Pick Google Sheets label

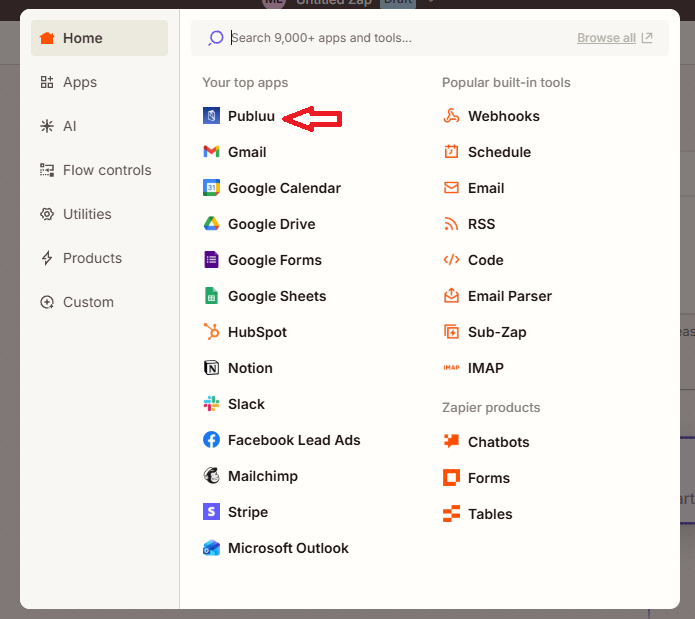coord(277,296)
